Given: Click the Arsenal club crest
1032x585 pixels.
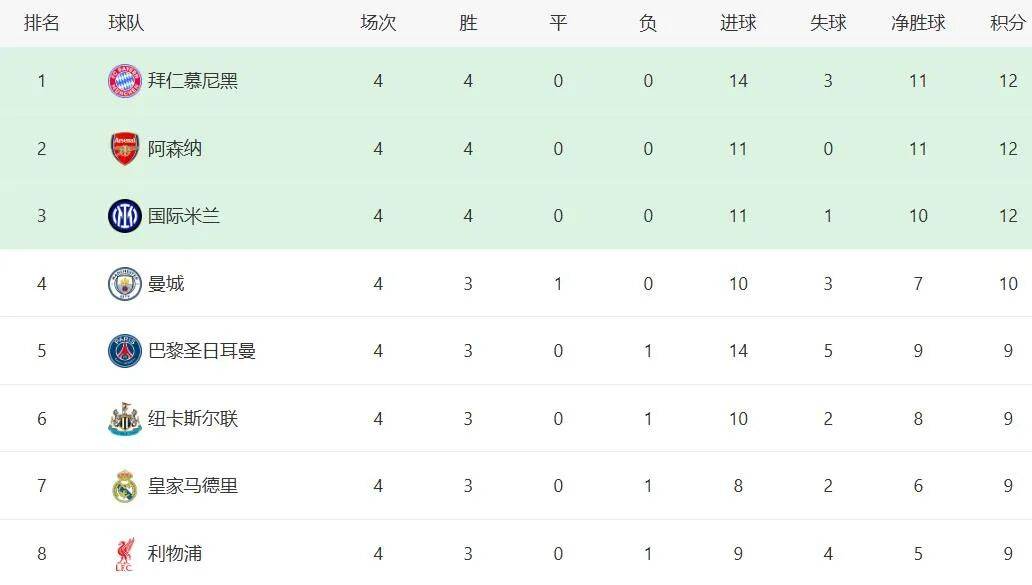Looking at the screenshot, I should [x=125, y=149].
